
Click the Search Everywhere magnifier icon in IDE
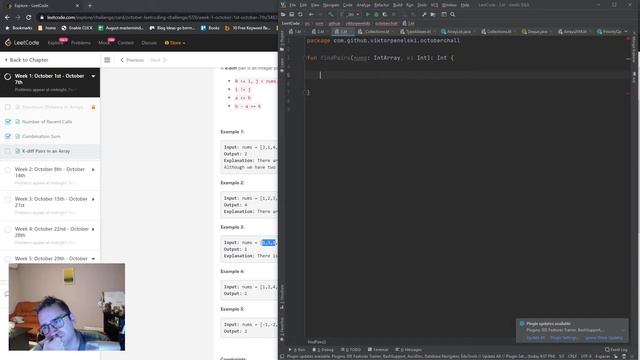pyautogui.click(x=453, y=14)
